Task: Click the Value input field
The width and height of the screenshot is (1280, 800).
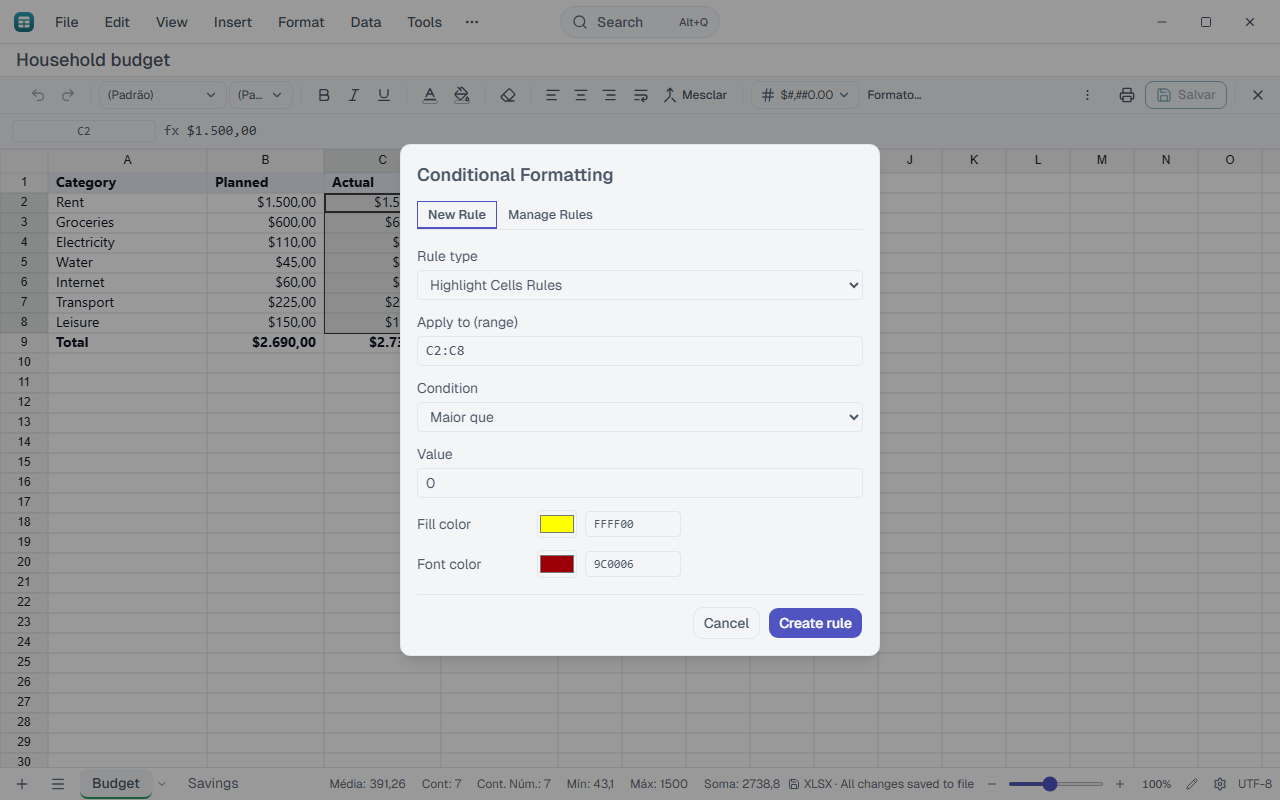Action: point(640,483)
